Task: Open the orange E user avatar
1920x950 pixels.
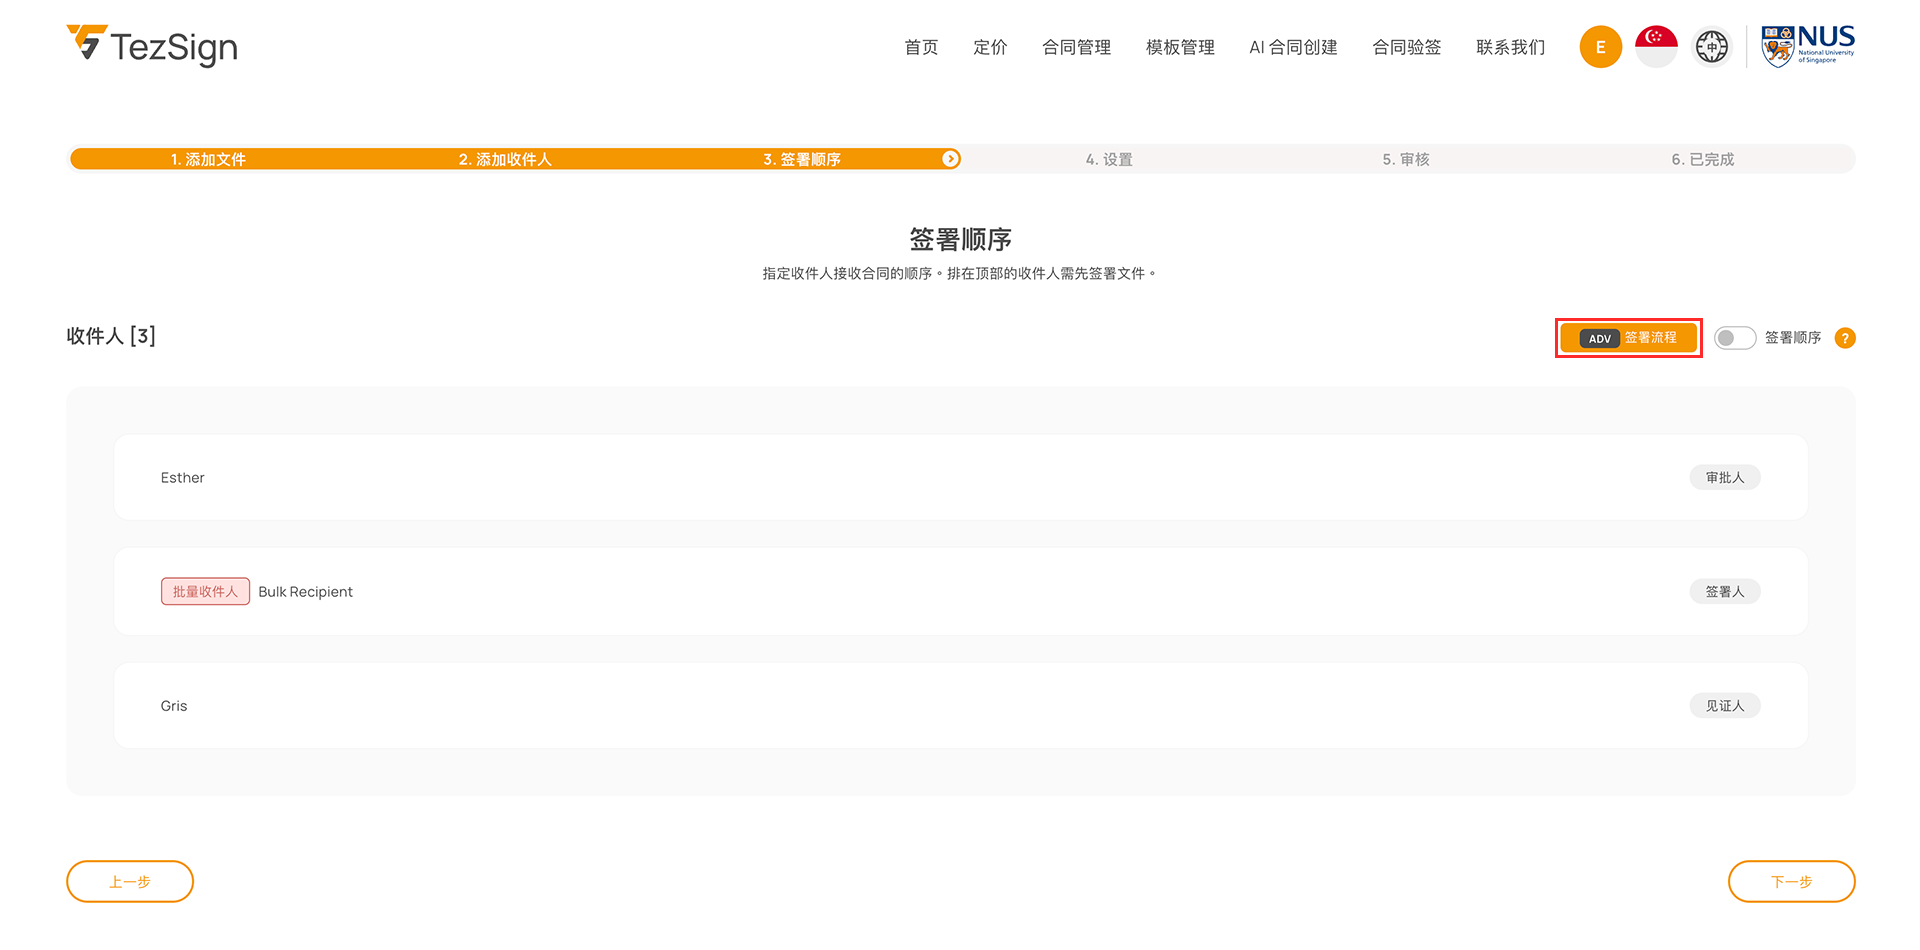Action: [x=1600, y=47]
